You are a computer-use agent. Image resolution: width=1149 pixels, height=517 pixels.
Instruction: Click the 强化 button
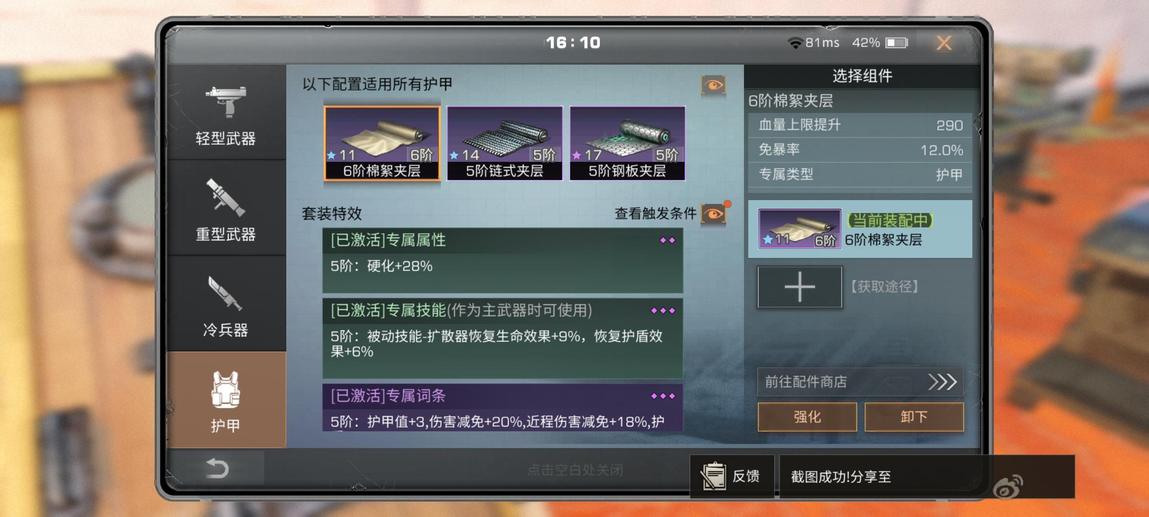pyautogui.click(x=807, y=417)
